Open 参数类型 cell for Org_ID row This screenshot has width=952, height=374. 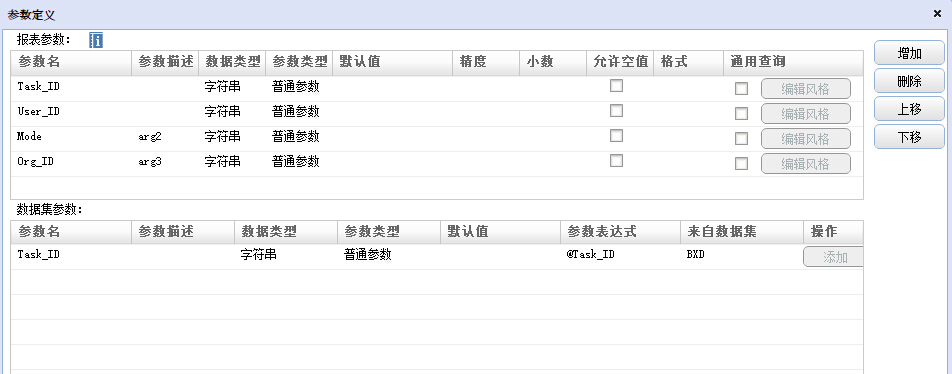tap(299, 162)
